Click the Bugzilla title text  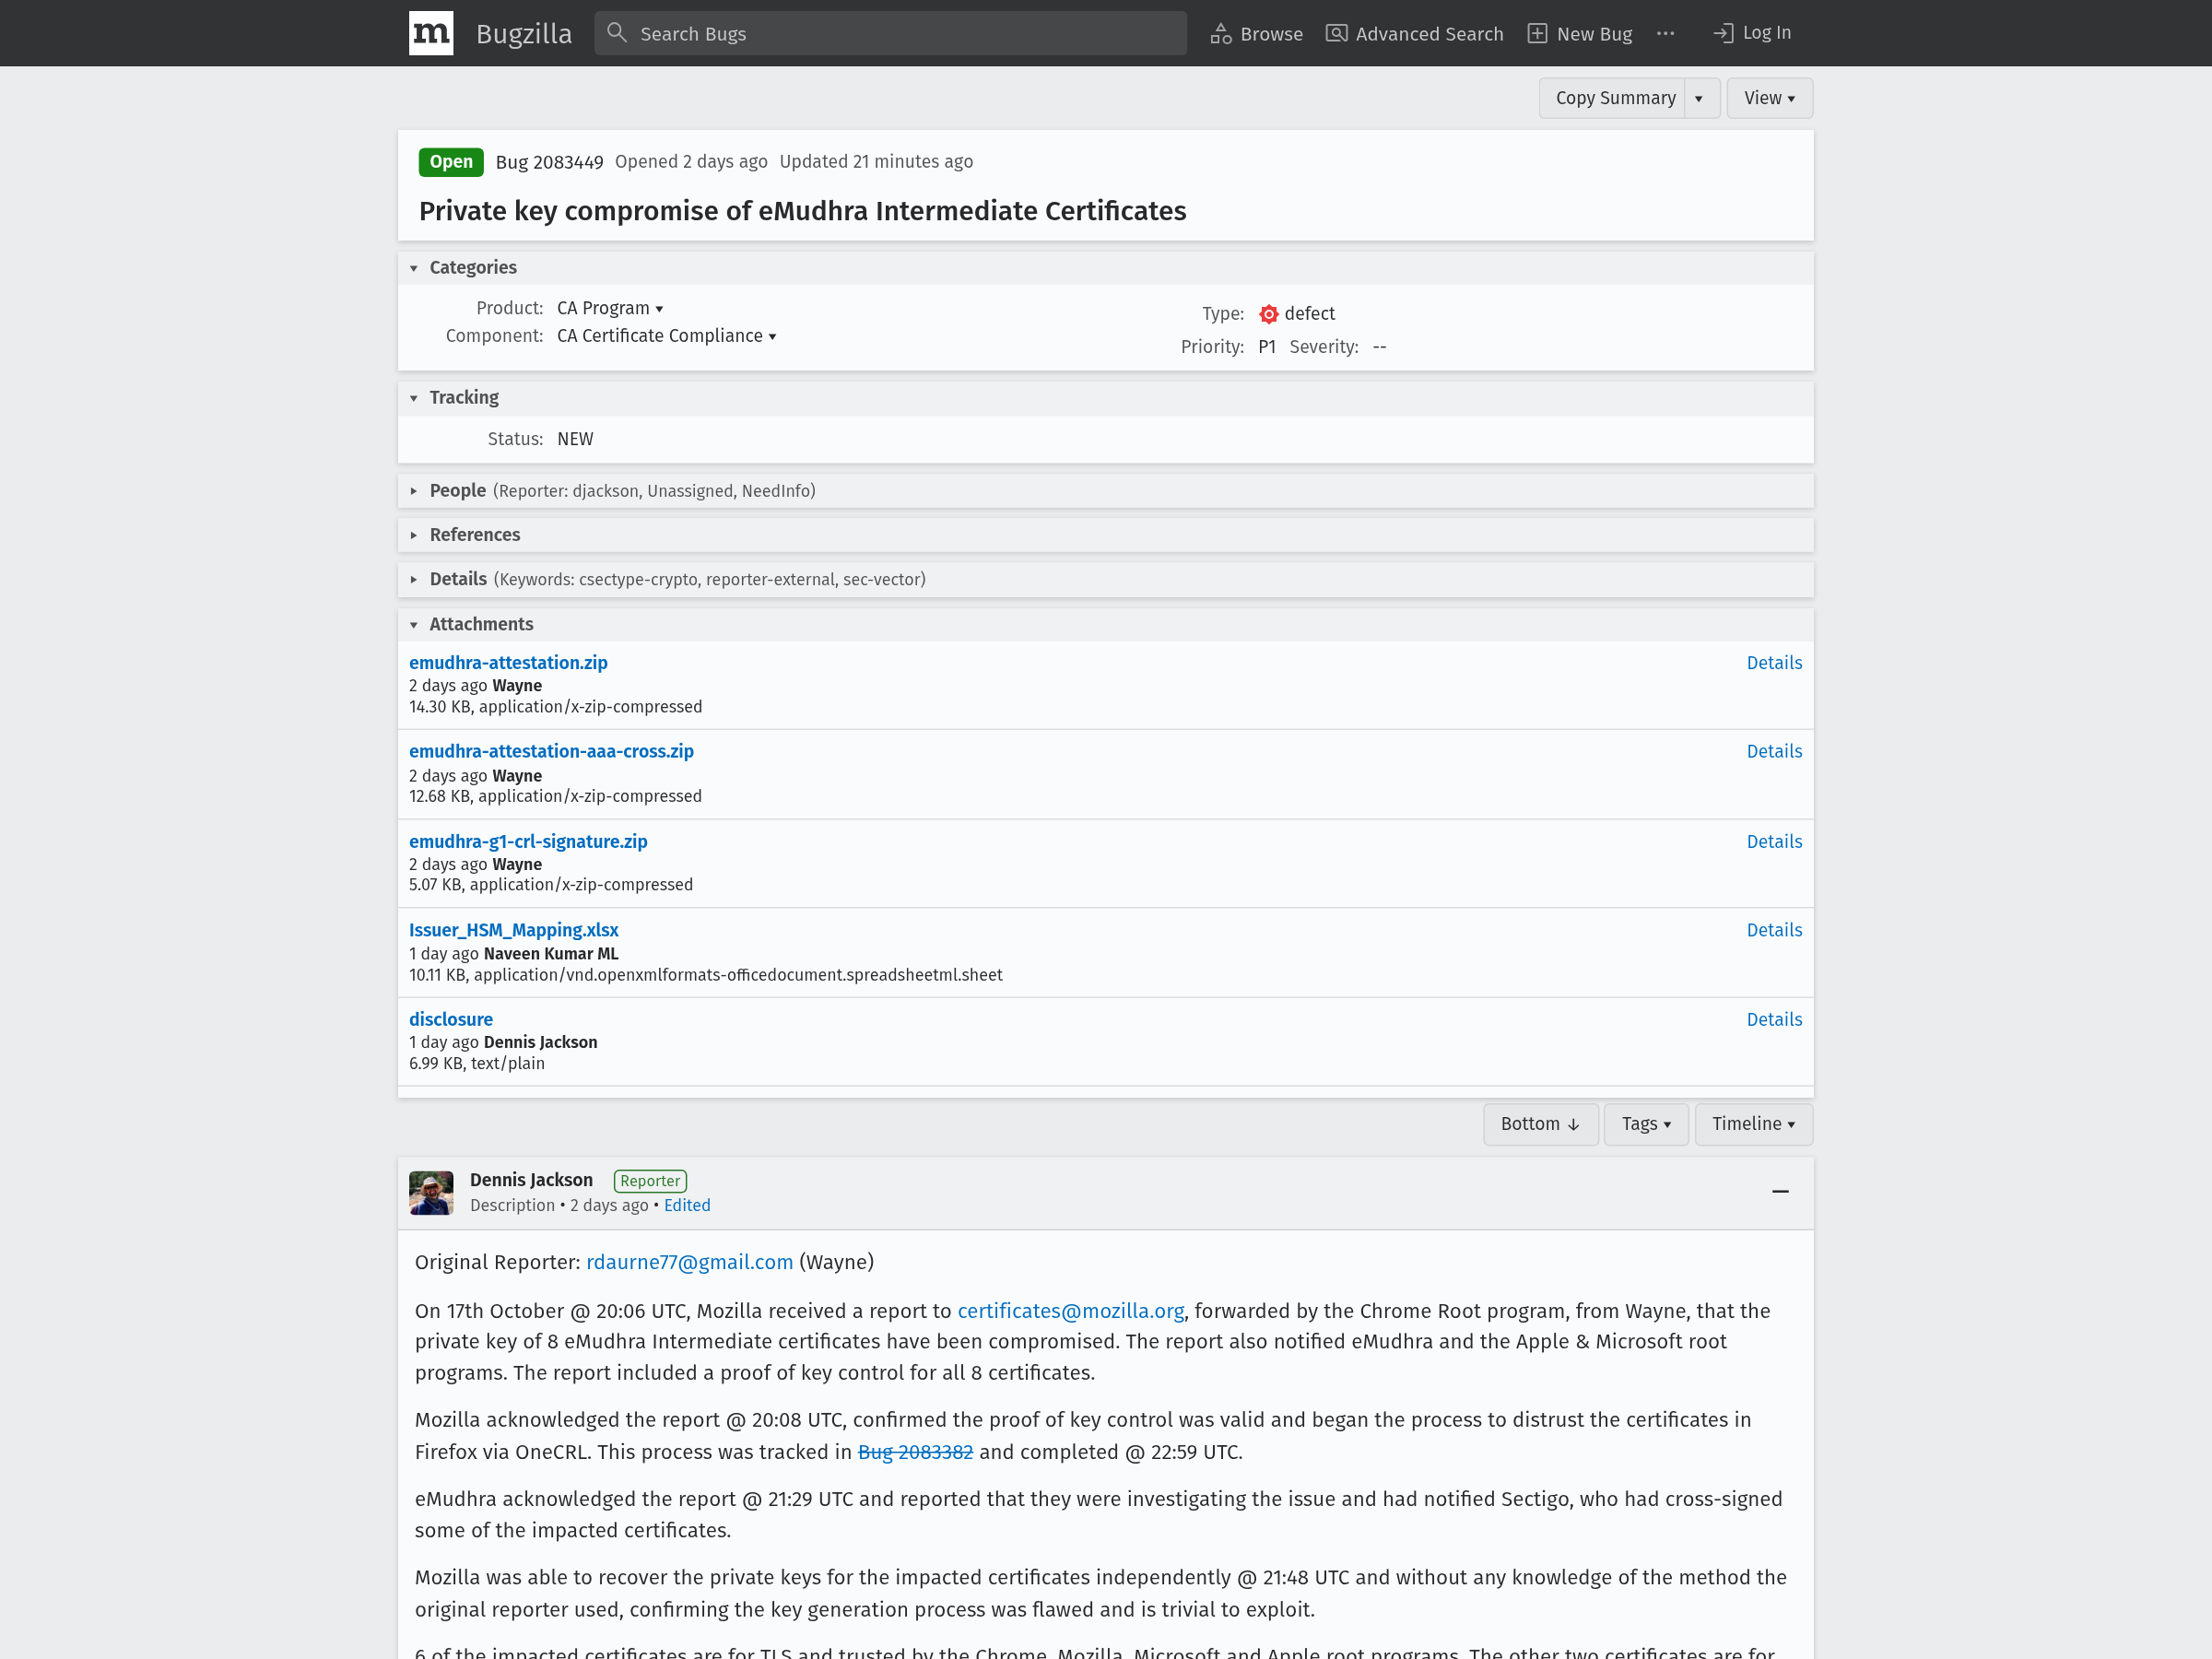pos(524,34)
